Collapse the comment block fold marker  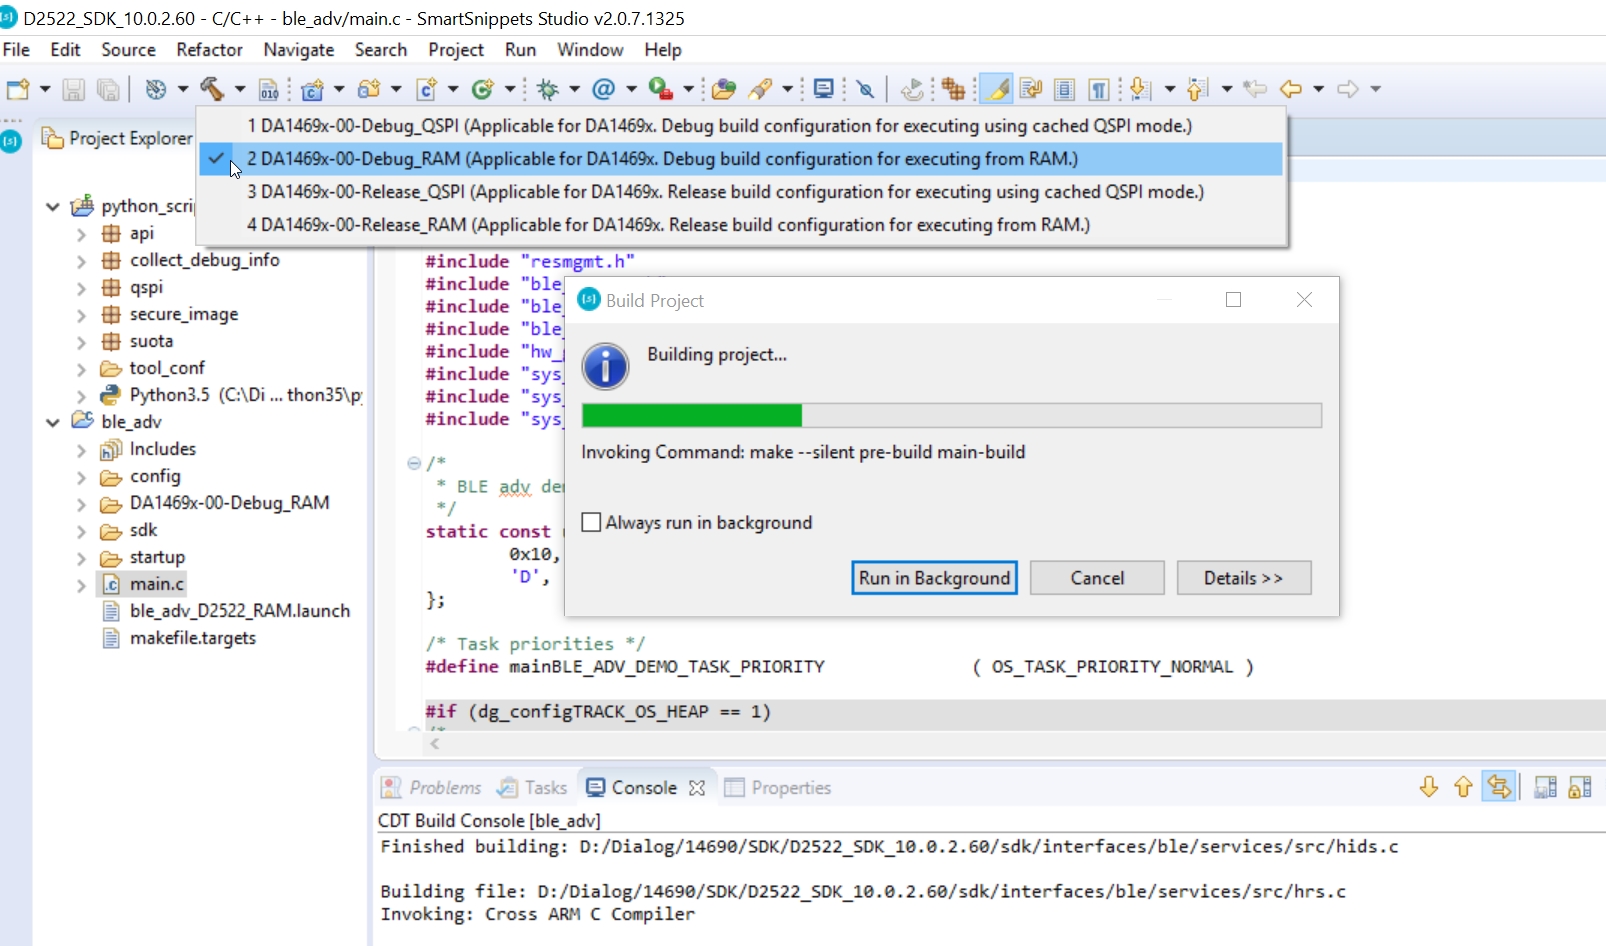(413, 463)
